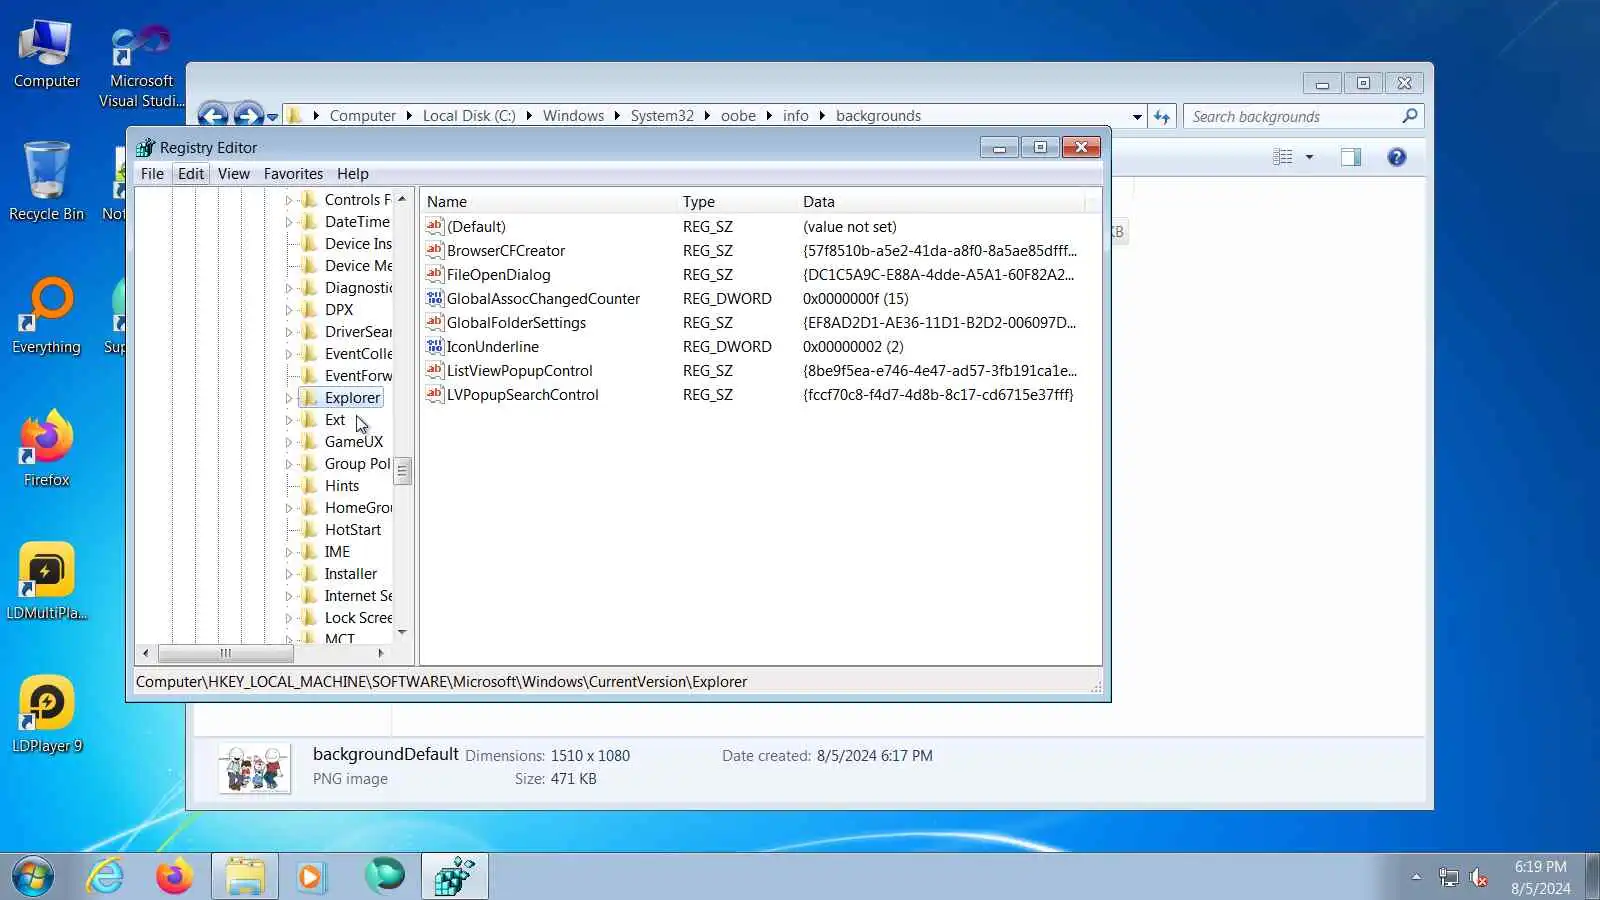
Task: Expand the Group Pol key in tree
Action: [289, 464]
